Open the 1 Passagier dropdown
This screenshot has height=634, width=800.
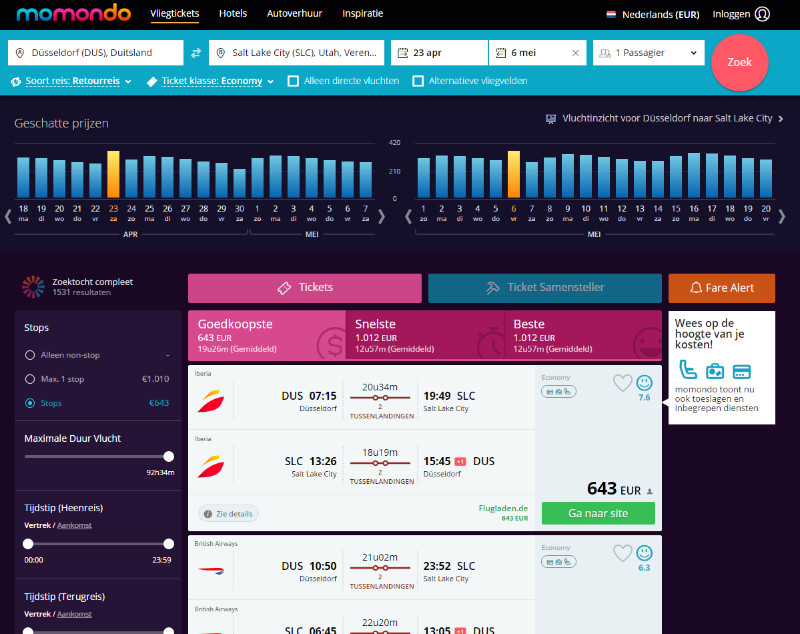[648, 53]
